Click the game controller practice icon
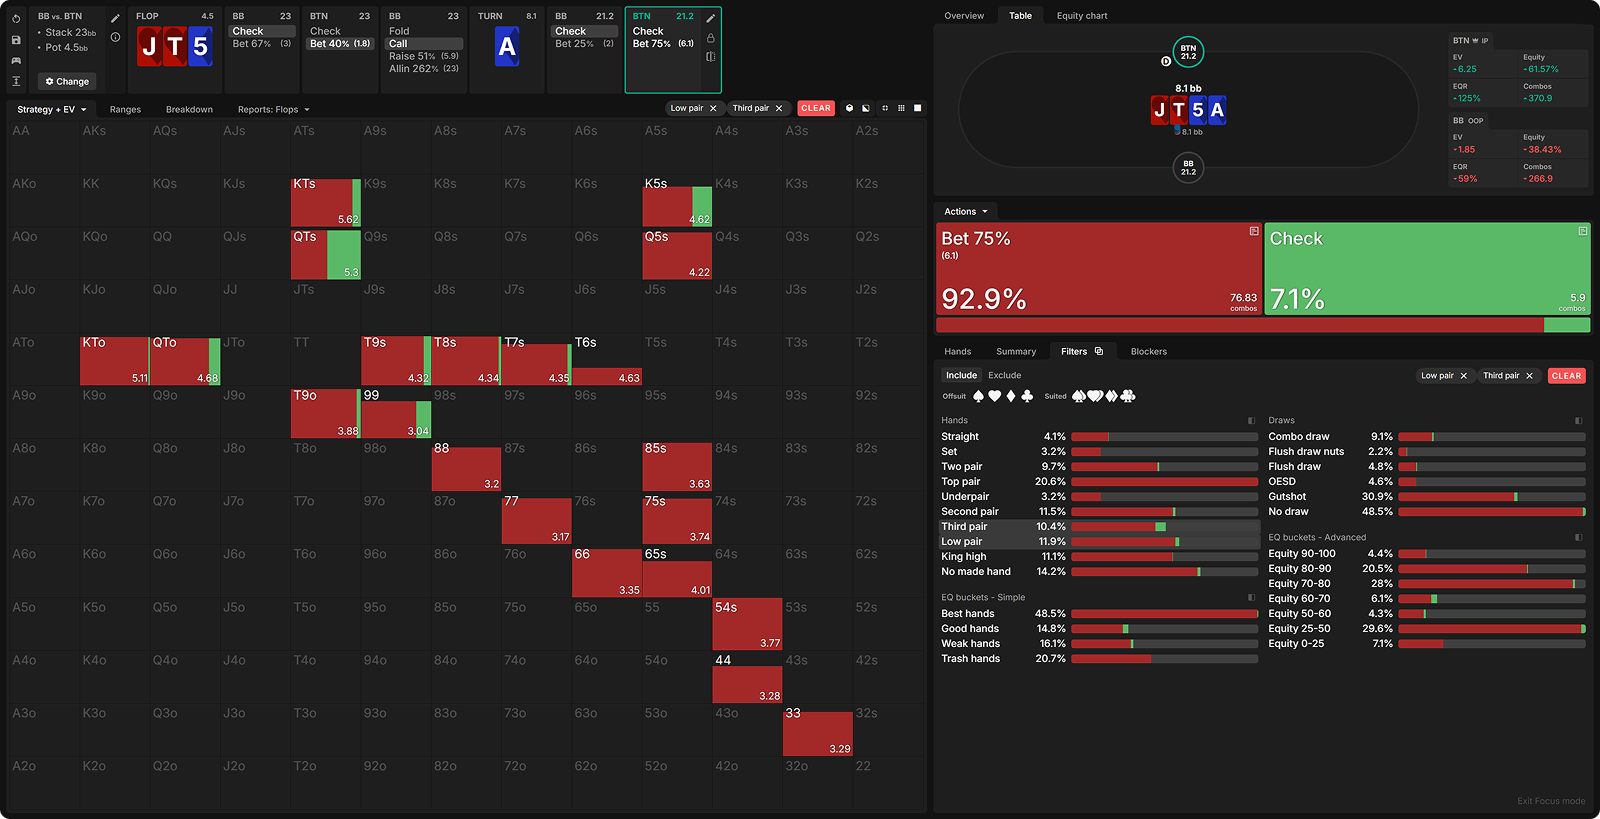1600x819 pixels. point(16,61)
